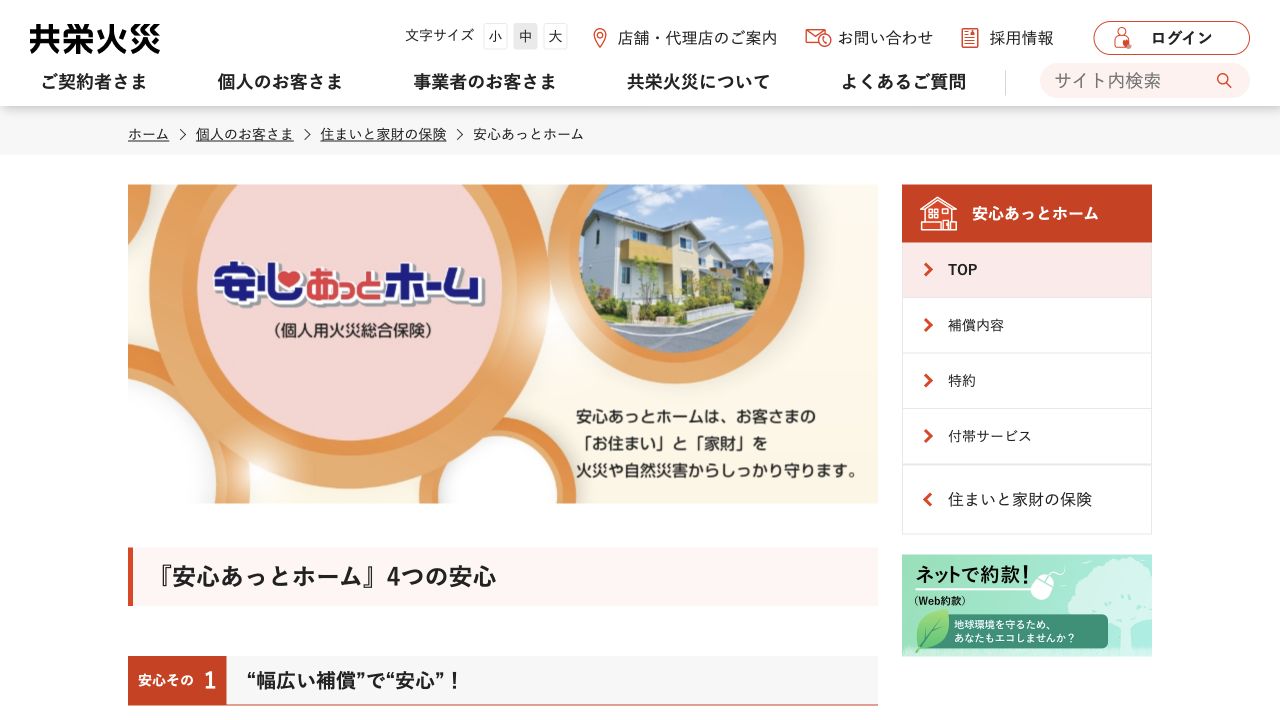Viewport: 1280px width, 720px height.
Task: Click the “幅広い補償”で“安心”! heading
Action: (503, 681)
